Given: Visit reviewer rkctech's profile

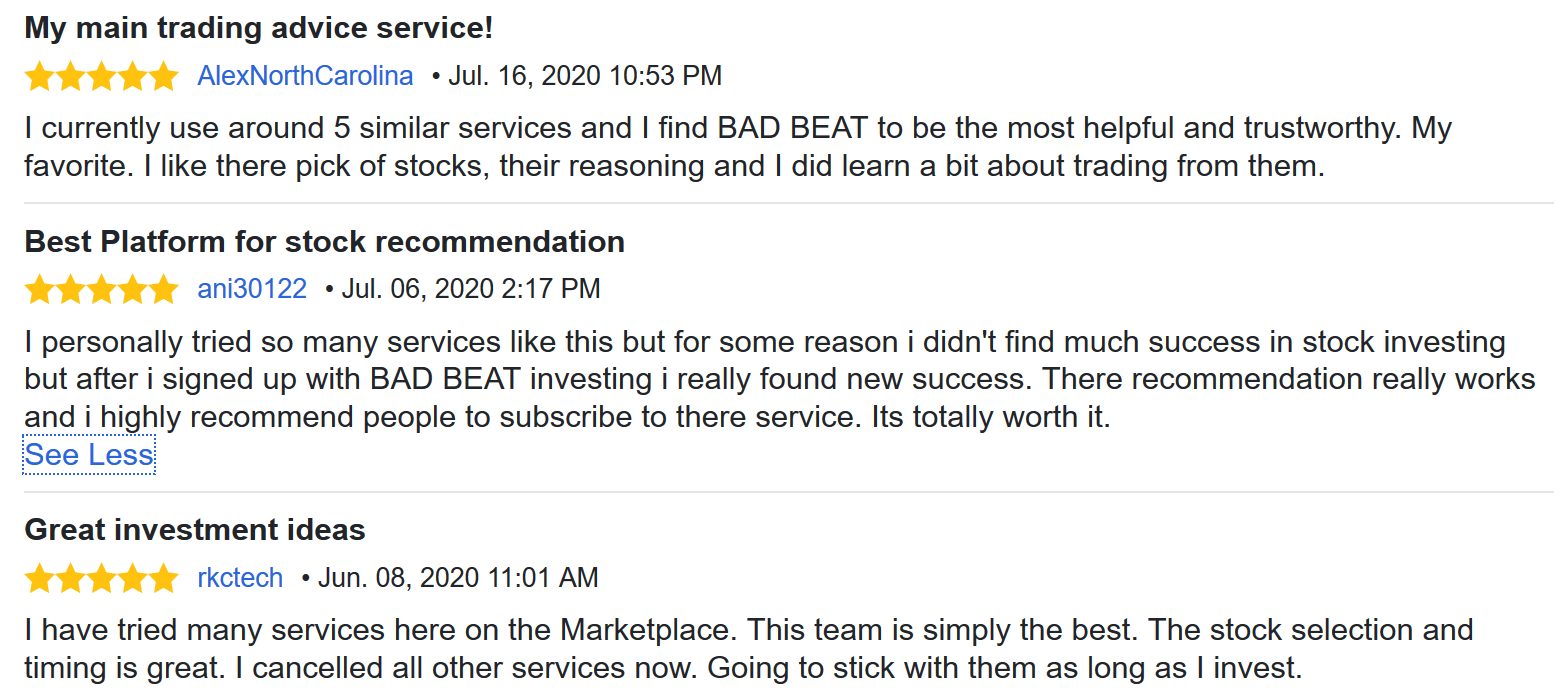Looking at the screenshot, I should [x=240, y=578].
